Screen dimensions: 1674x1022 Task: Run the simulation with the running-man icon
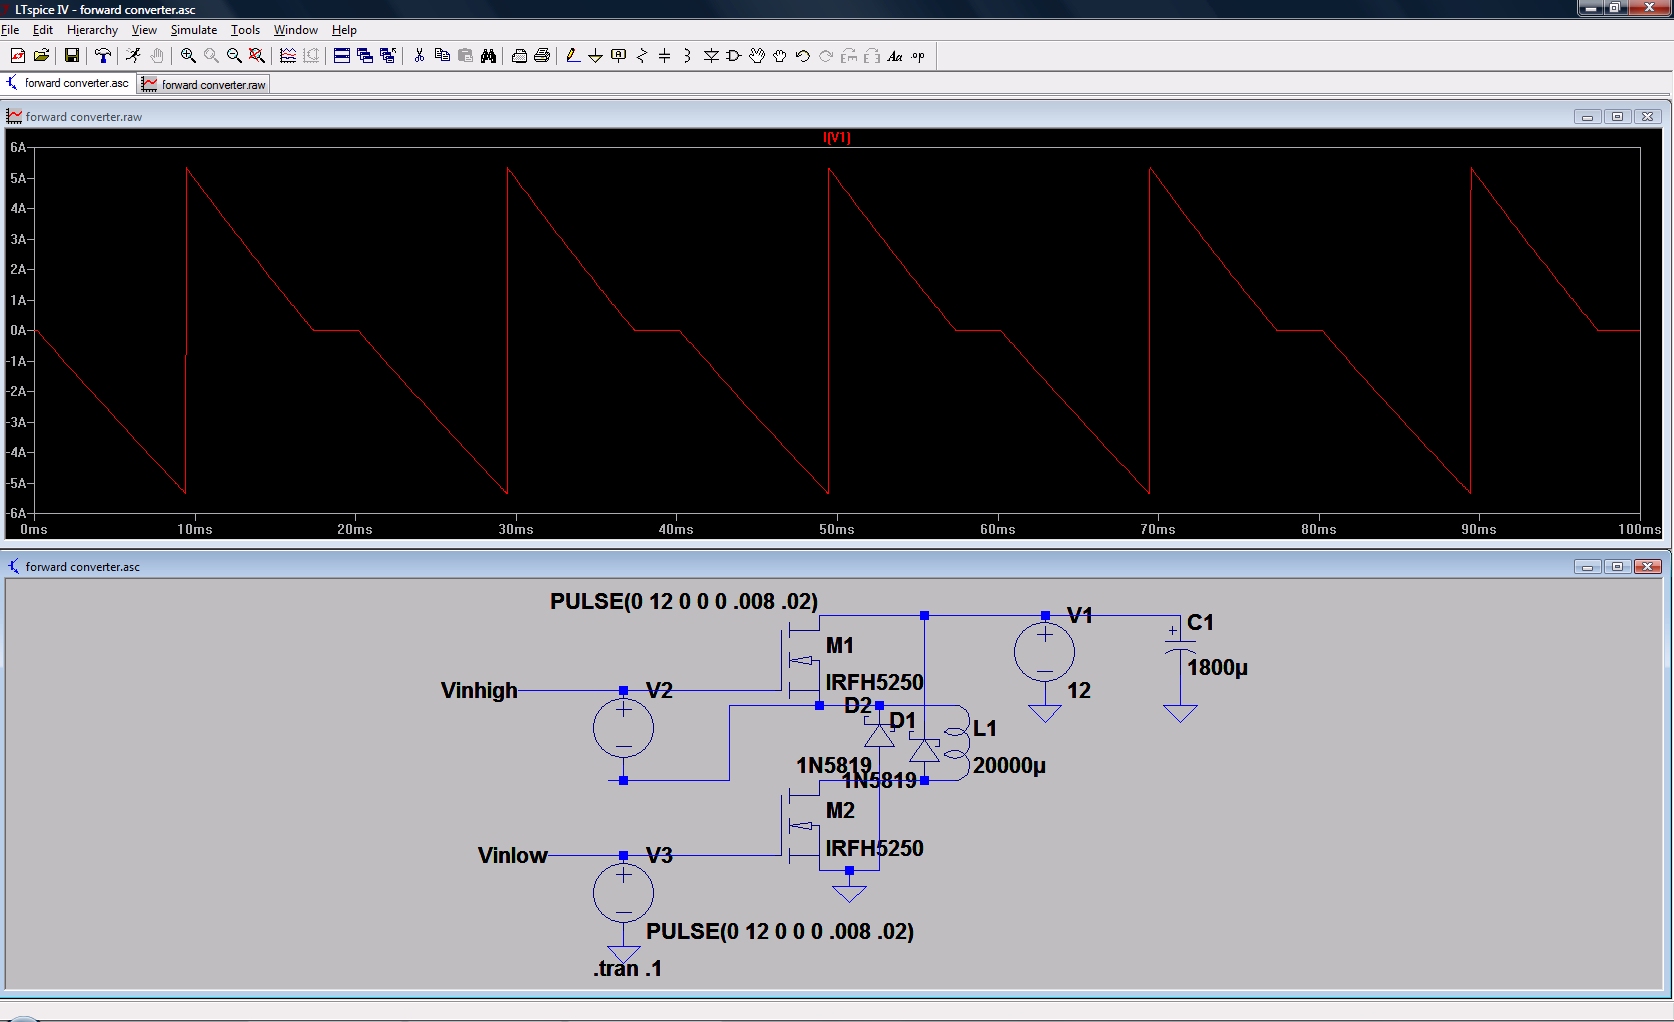pos(133,56)
